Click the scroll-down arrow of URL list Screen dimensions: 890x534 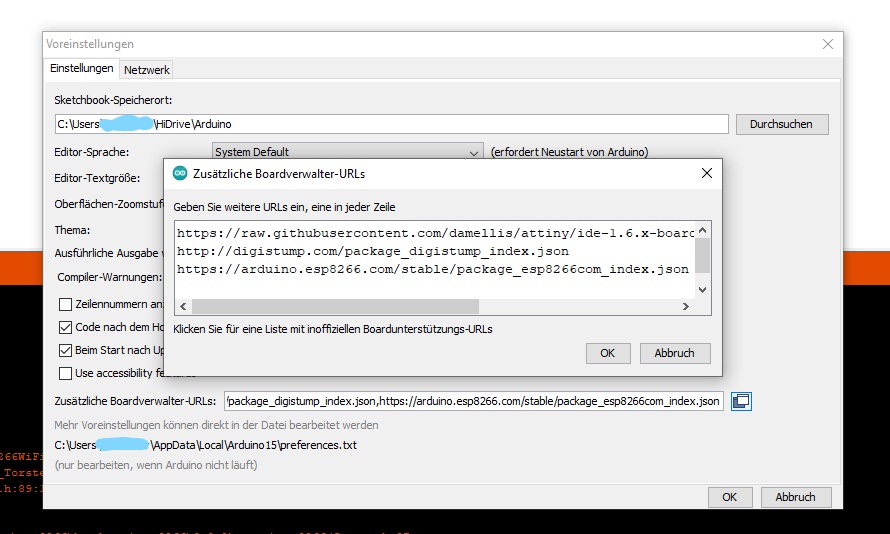pyautogui.click(x=703, y=290)
